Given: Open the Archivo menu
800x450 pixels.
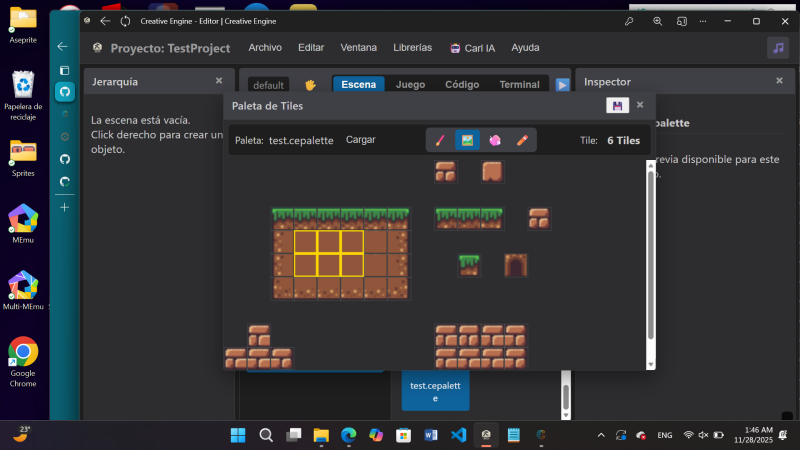Looking at the screenshot, I should 265,48.
